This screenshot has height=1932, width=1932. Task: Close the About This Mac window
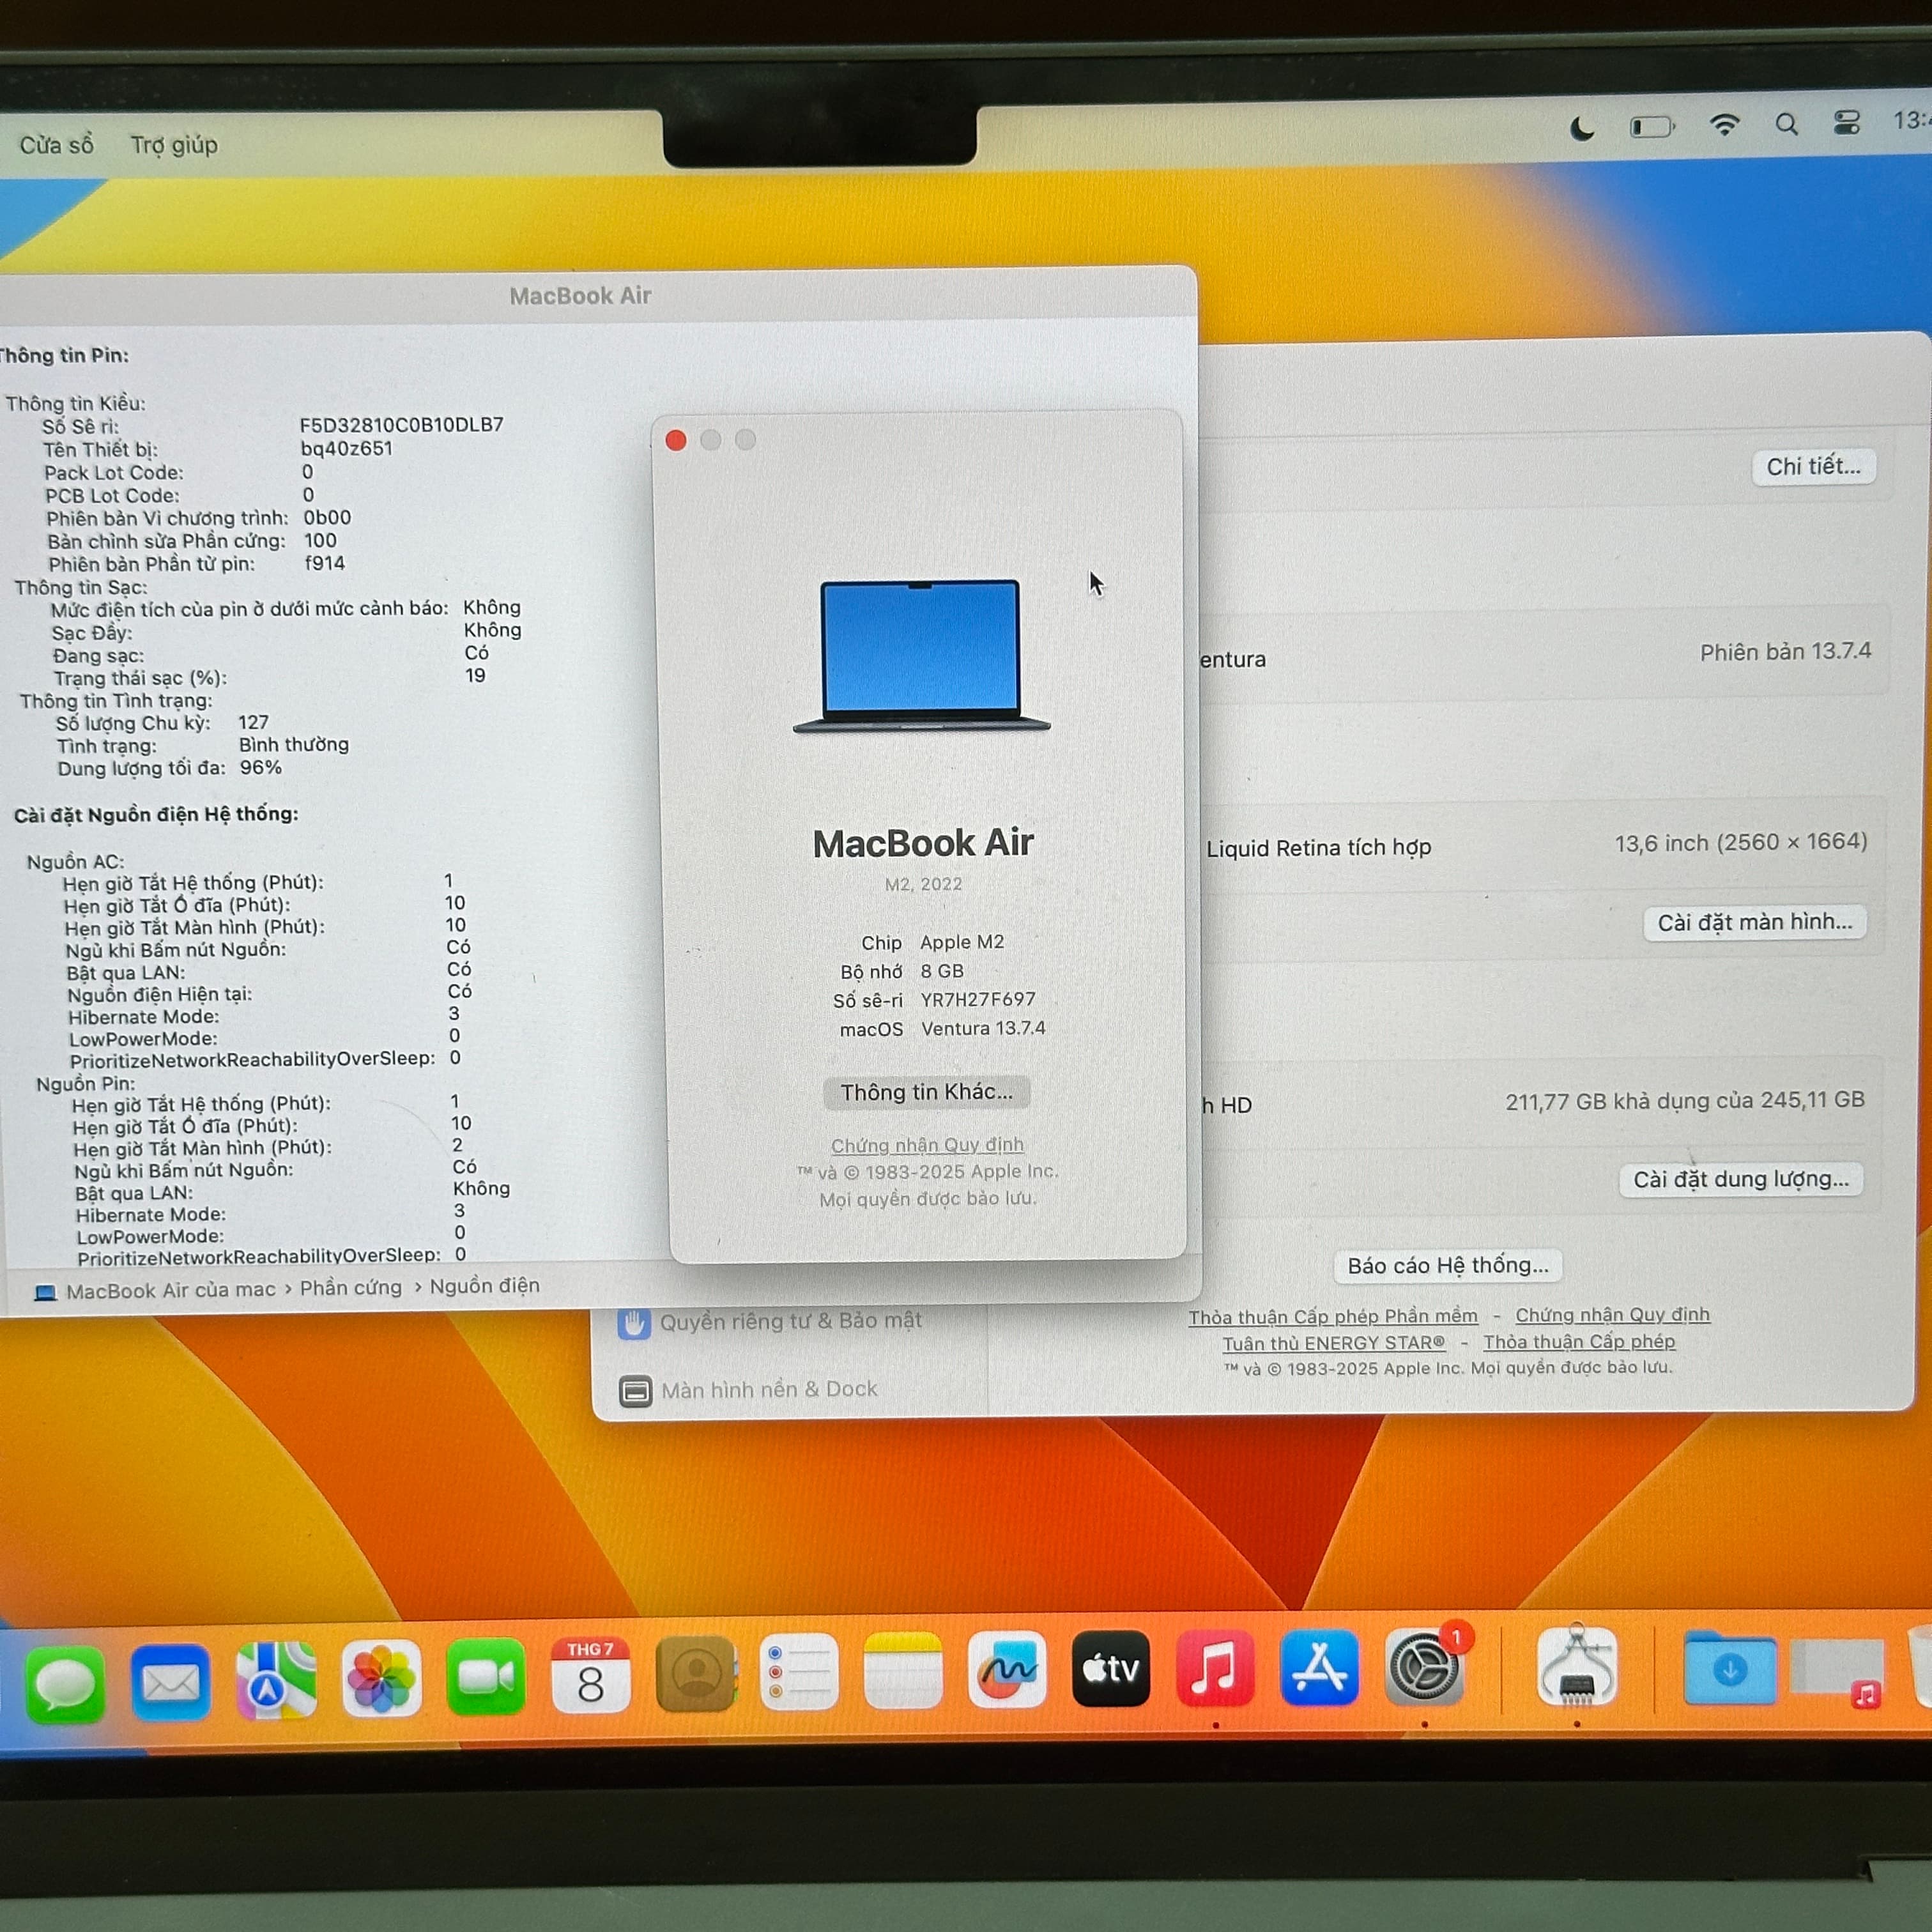click(676, 440)
